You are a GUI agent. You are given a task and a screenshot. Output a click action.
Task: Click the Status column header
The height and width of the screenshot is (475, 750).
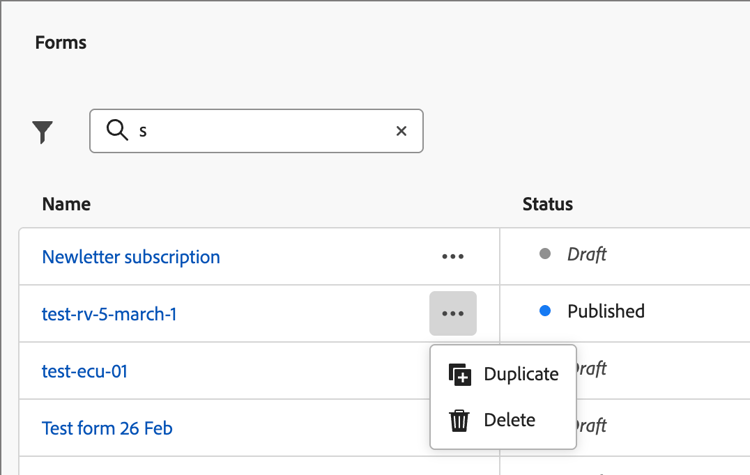pos(547,204)
